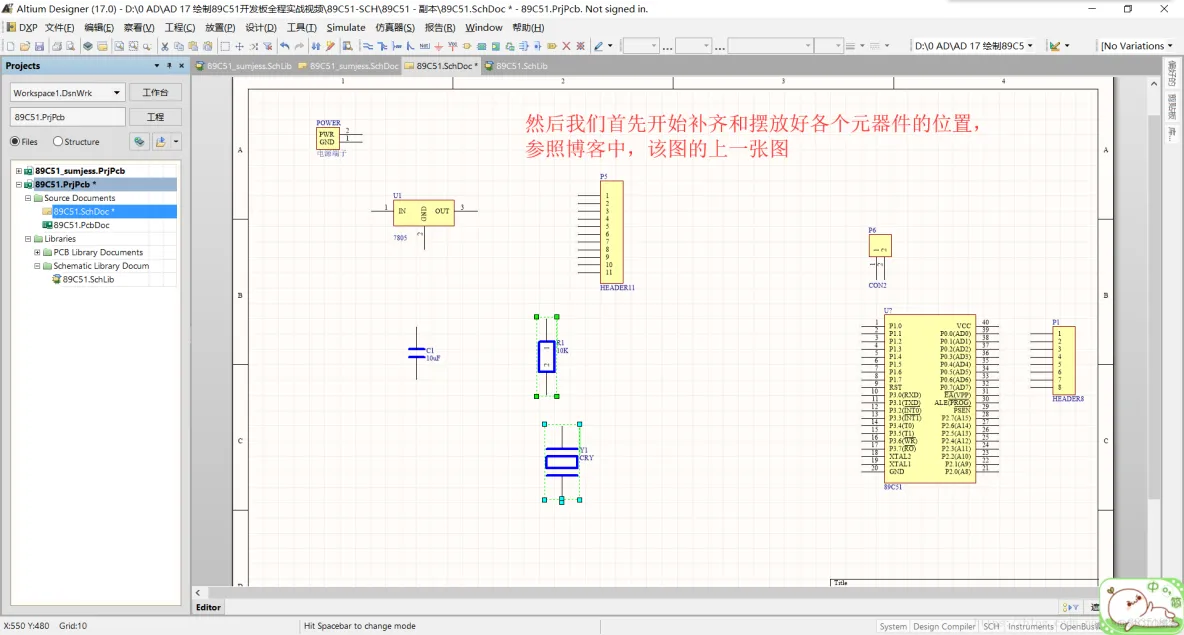Screen dimensions: 1184x635
Task: Browse component libraries icon
Action: pyautogui.click(x=347, y=46)
